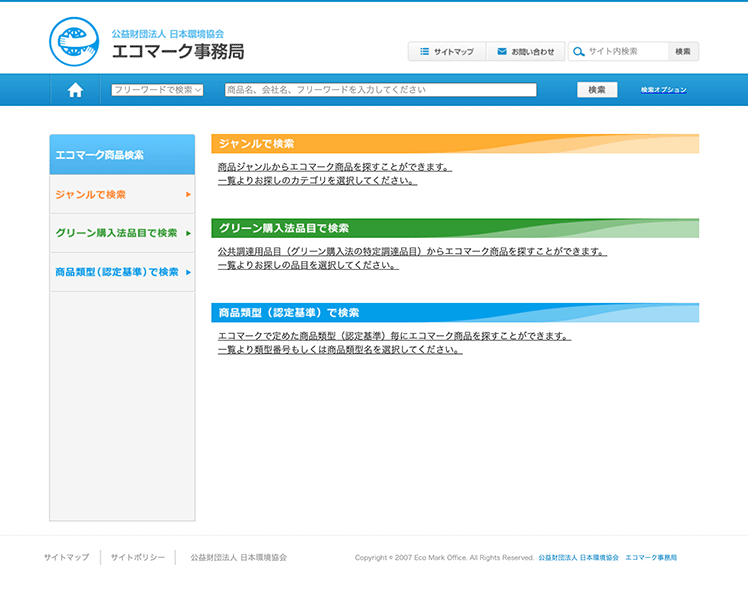Focus the サイト内検索 input field
Image resolution: width=748 pixels, height=600 pixels.
(x=625, y=51)
